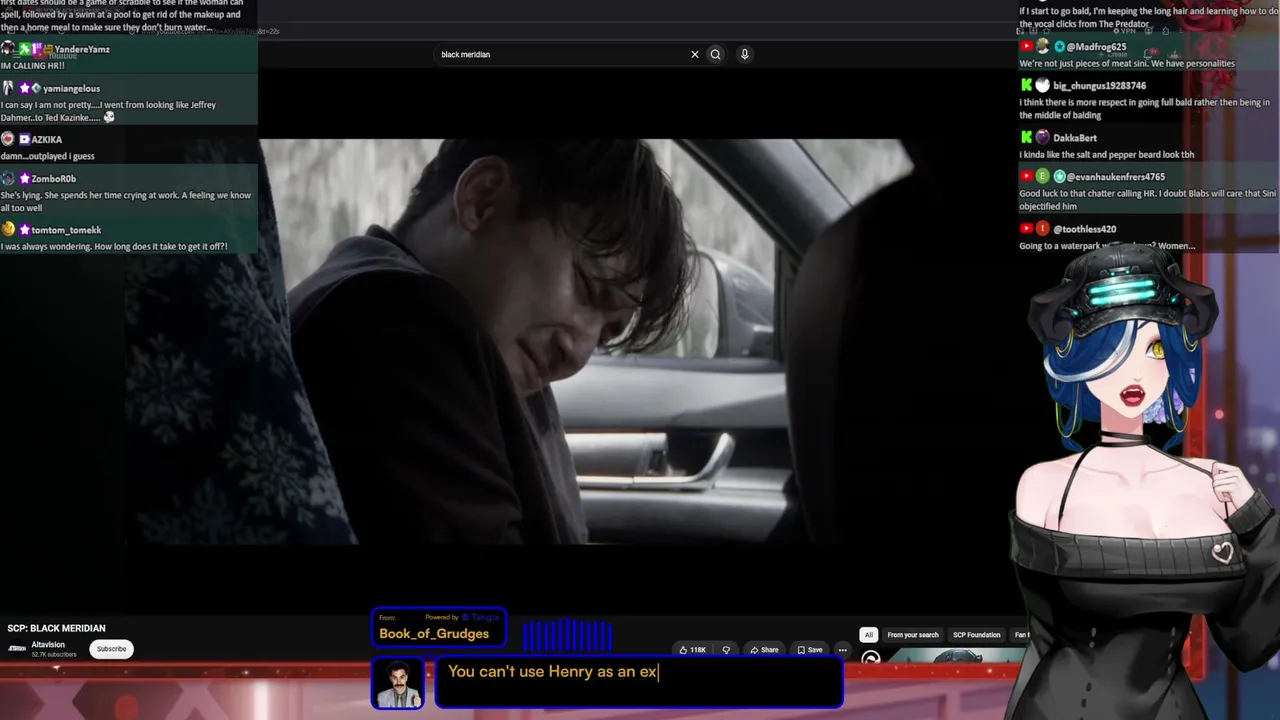
Task: Click the '52.7K subscribers' count
Action: point(54,655)
